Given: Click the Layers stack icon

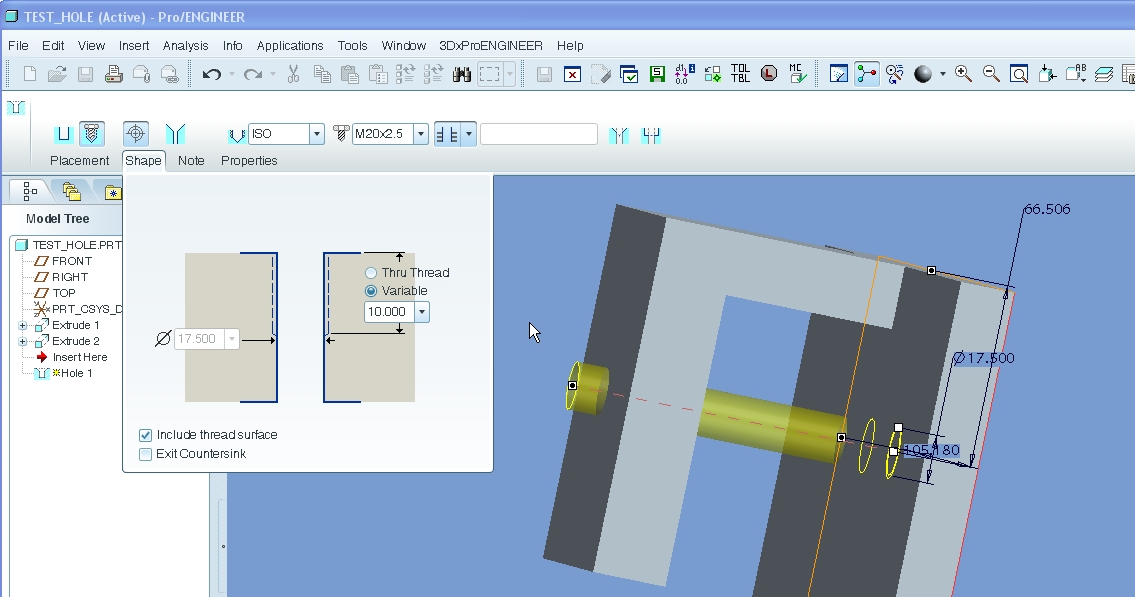Looking at the screenshot, I should click(1103, 74).
